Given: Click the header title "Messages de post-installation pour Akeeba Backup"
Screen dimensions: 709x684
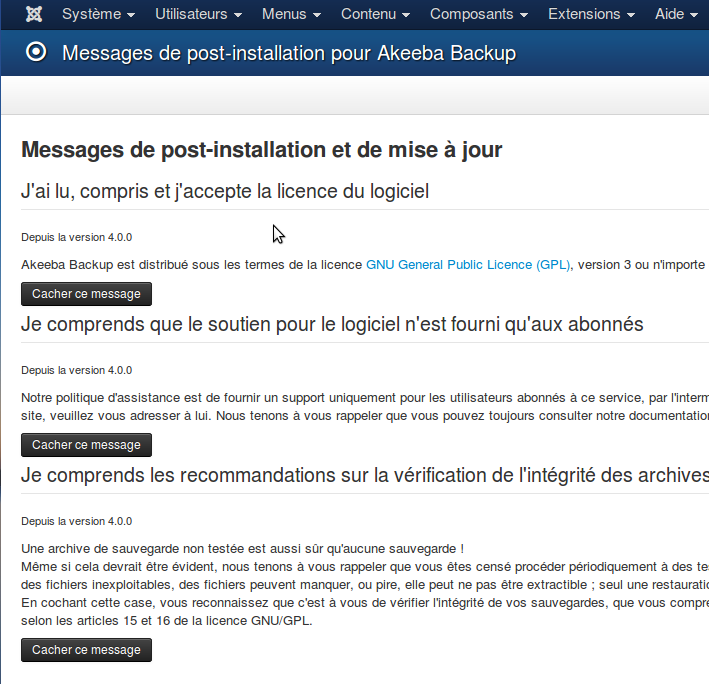Looking at the screenshot, I should (289, 53).
